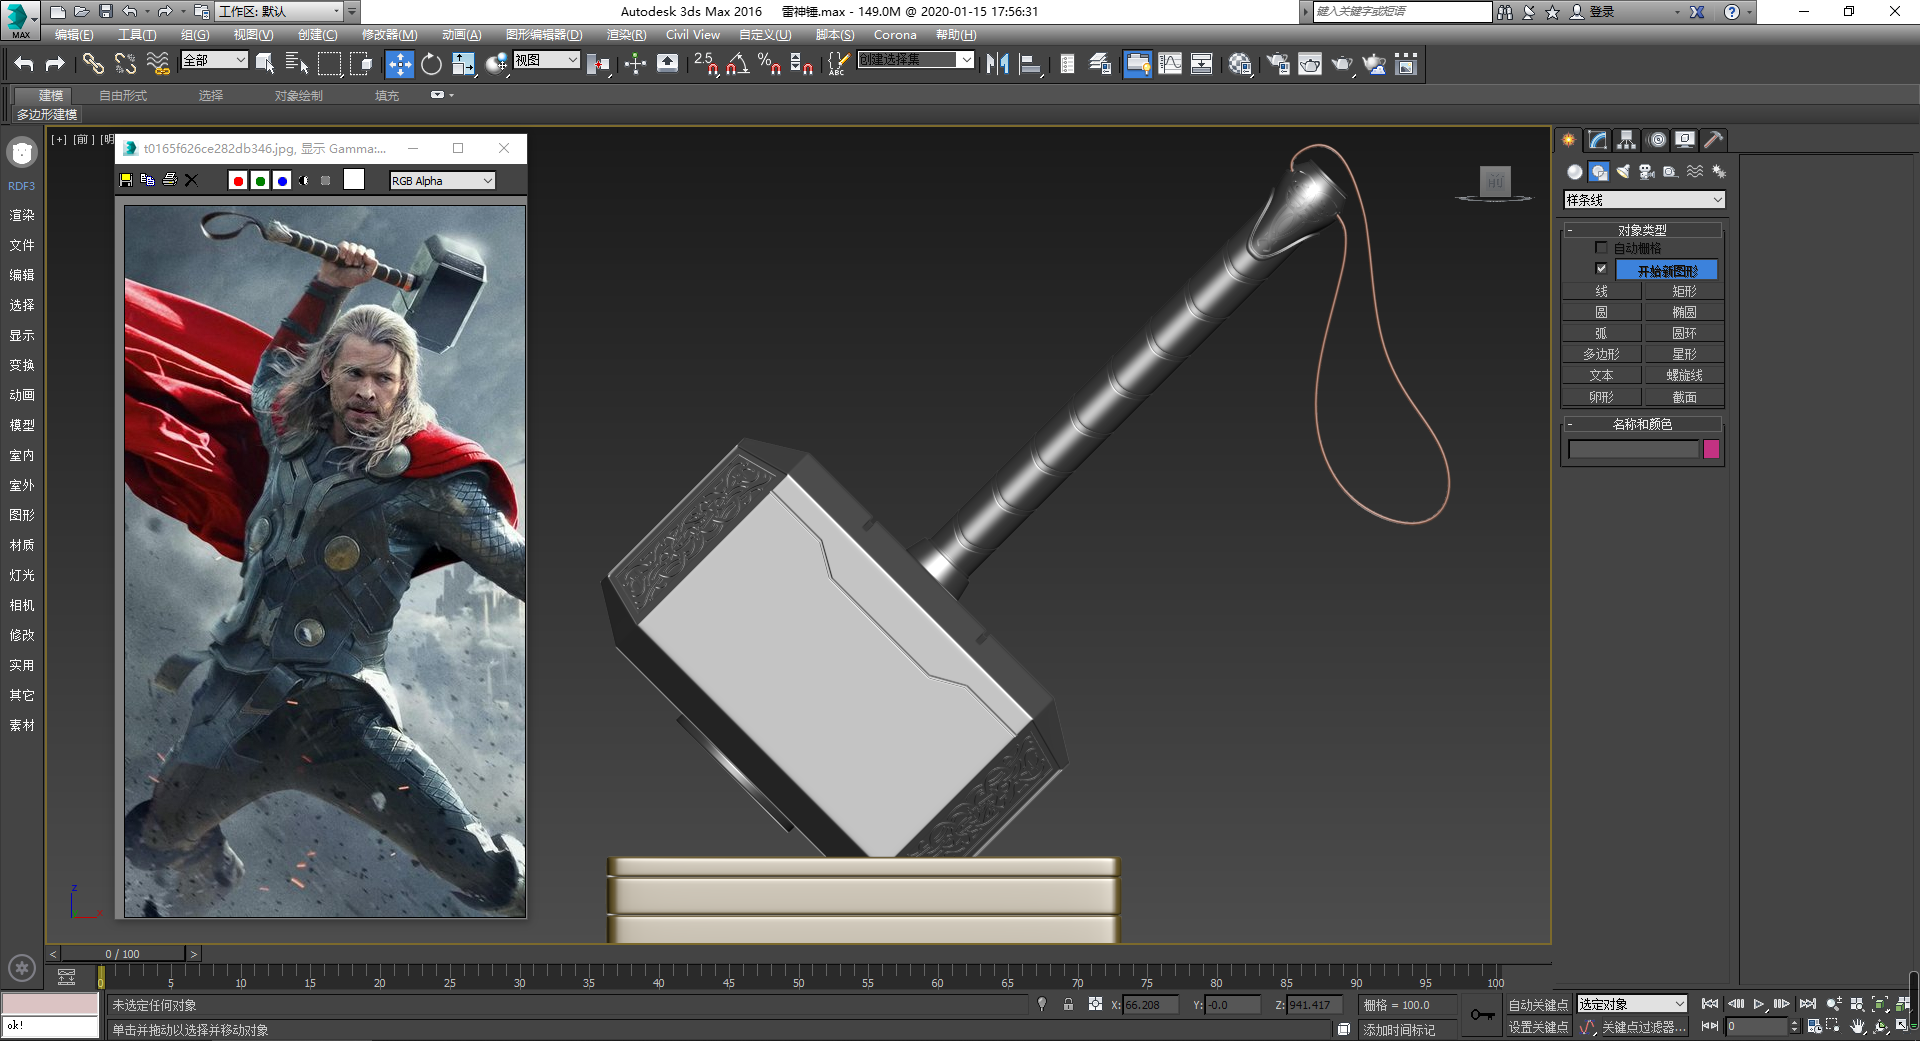Open Schematic View
This screenshot has width=1920, height=1041.
[1201, 64]
